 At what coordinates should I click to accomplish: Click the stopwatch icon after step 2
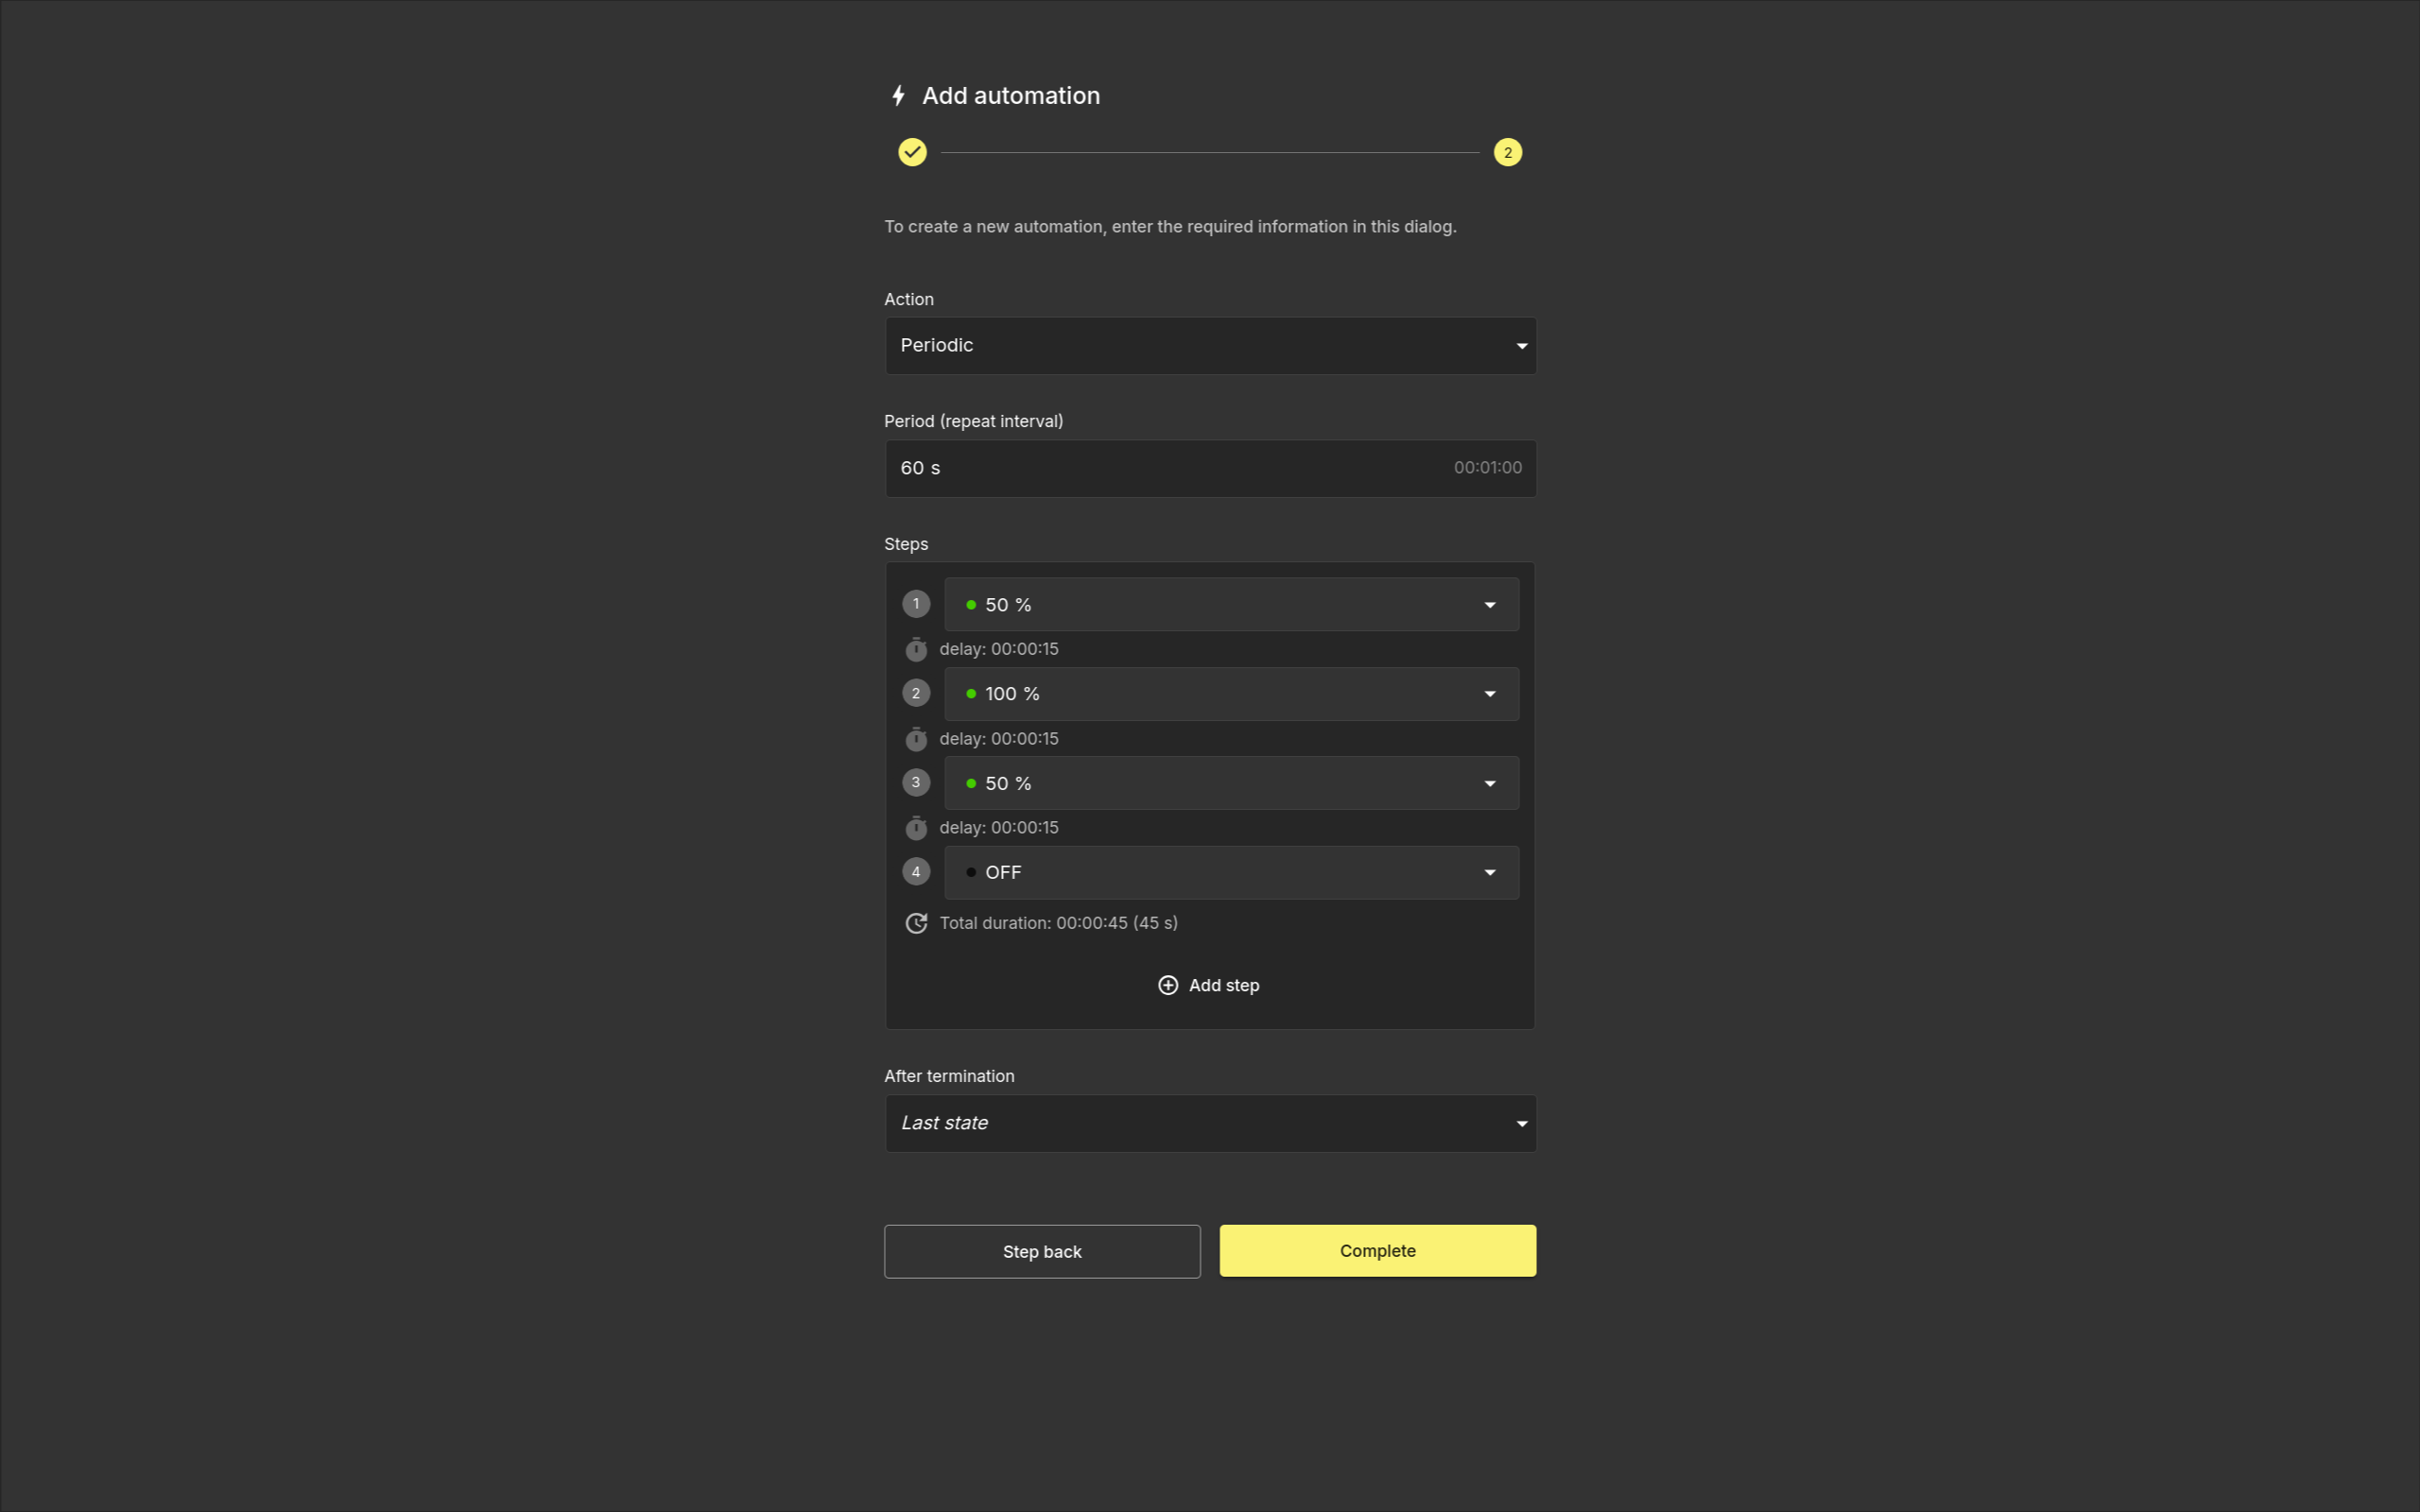[x=916, y=739]
